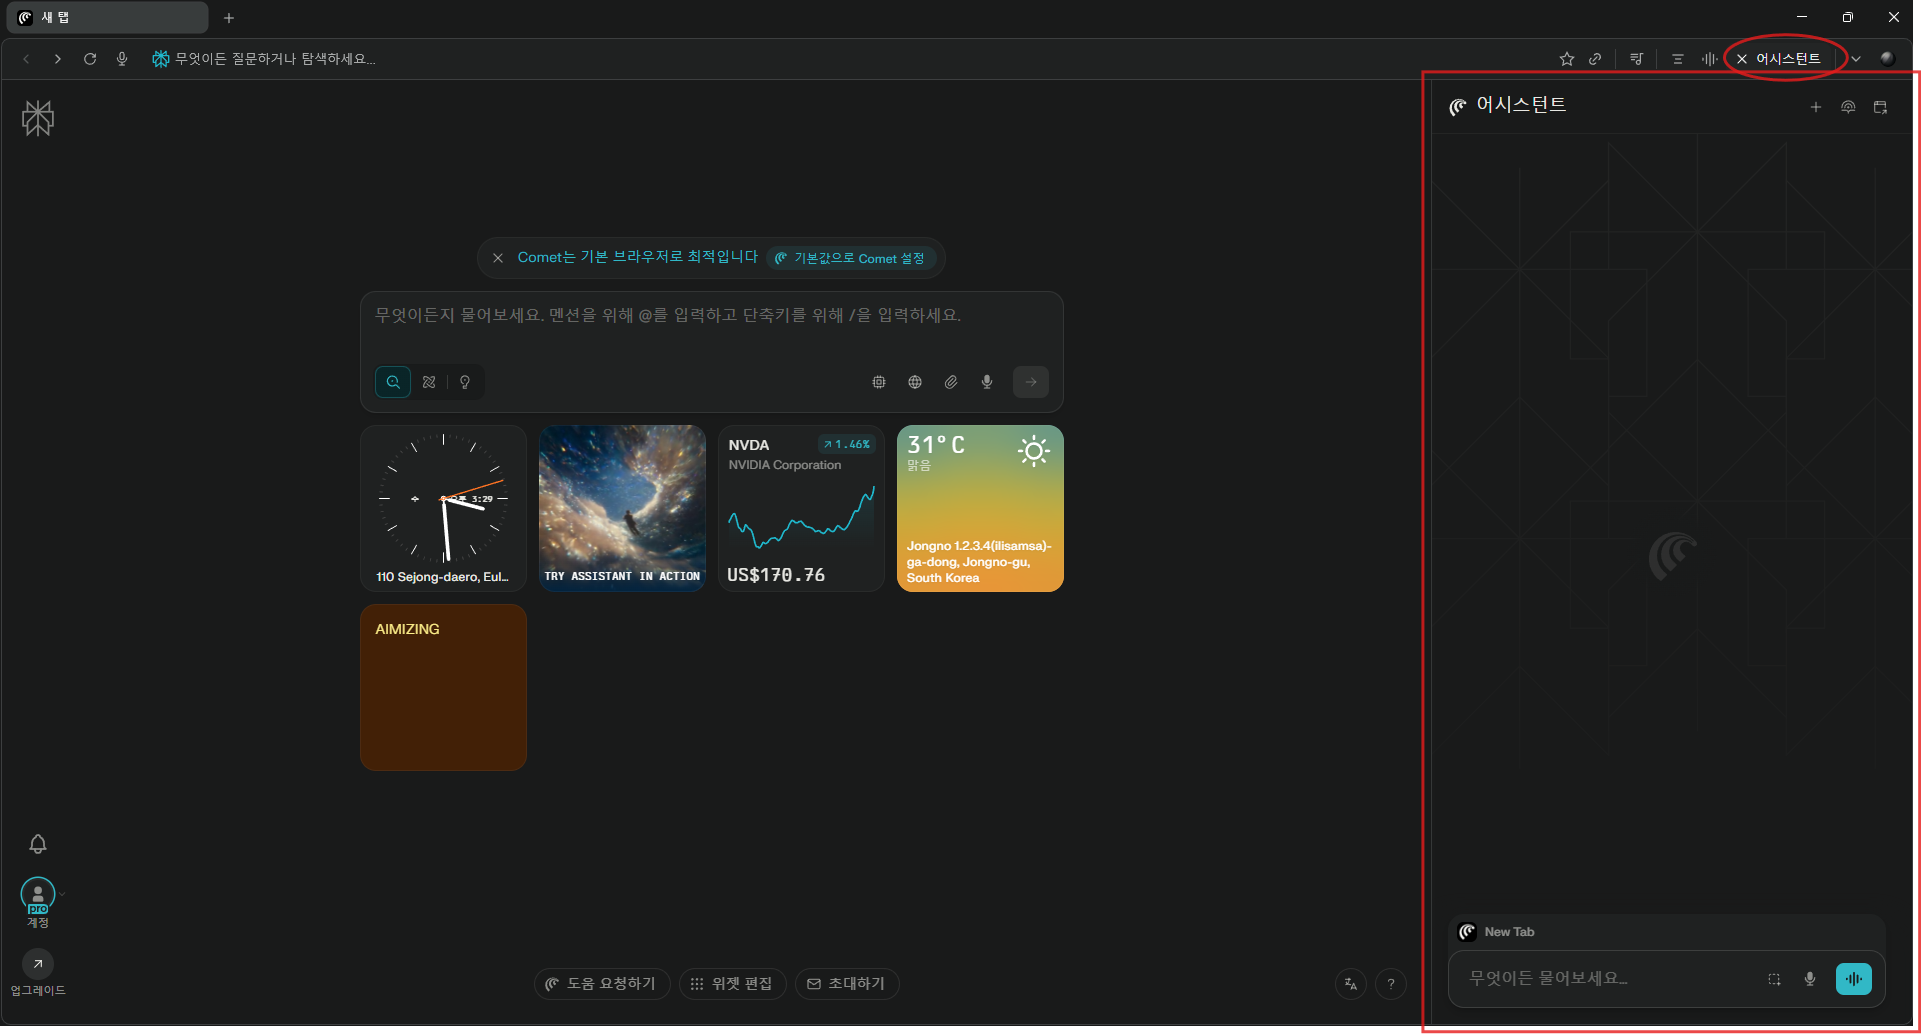
Task: Click the microphone icon beside the address bar
Action: click(x=122, y=59)
